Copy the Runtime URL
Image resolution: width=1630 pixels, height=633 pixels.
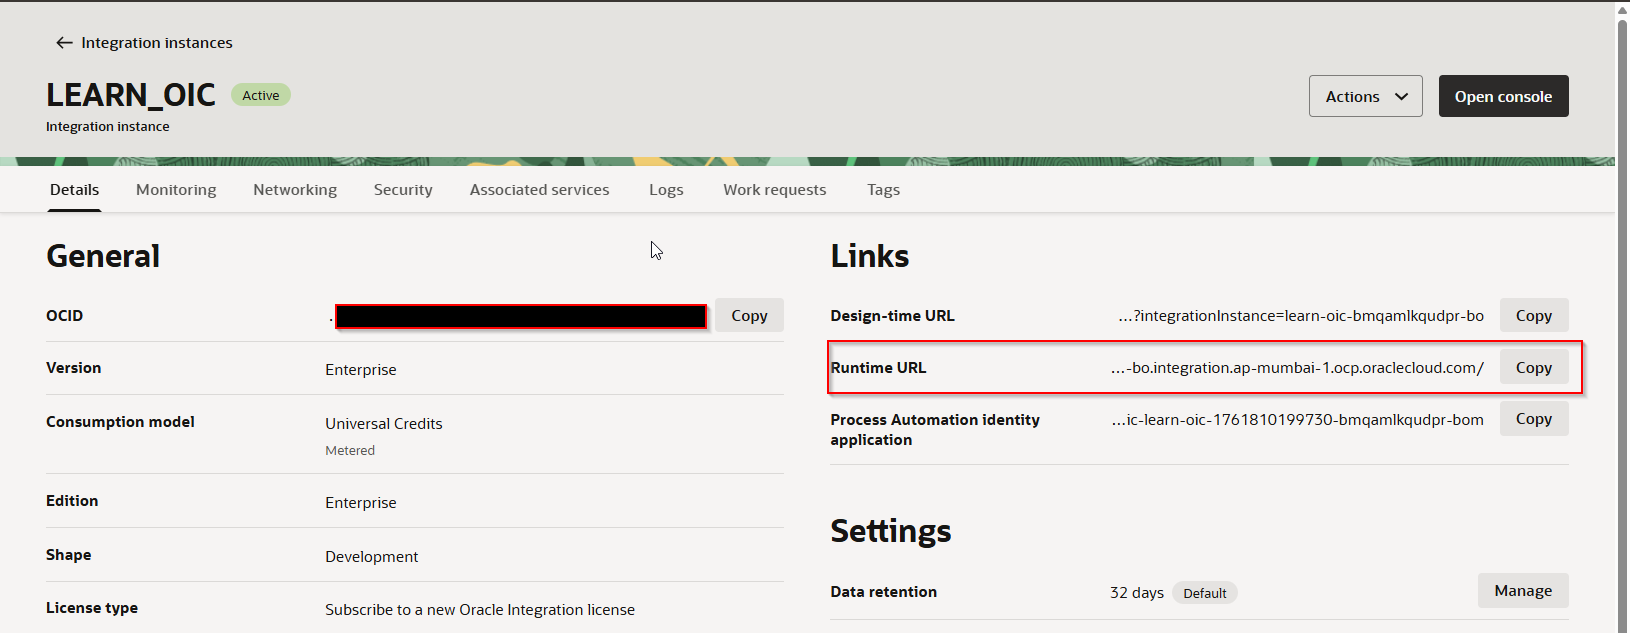[x=1533, y=368]
